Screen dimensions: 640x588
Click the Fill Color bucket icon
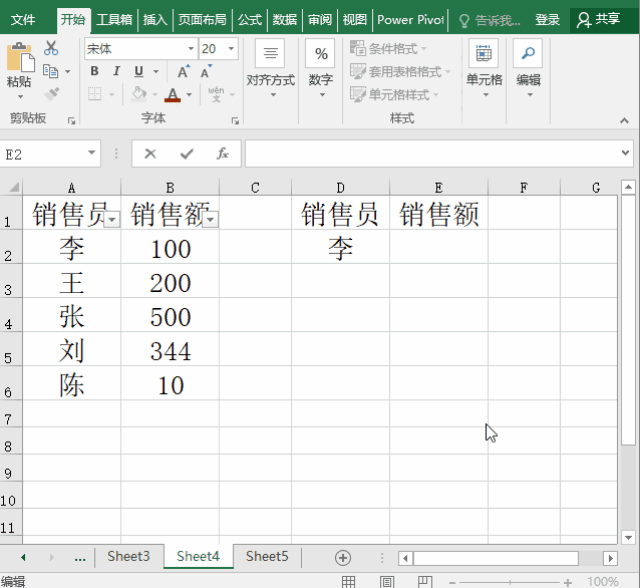click(139, 94)
